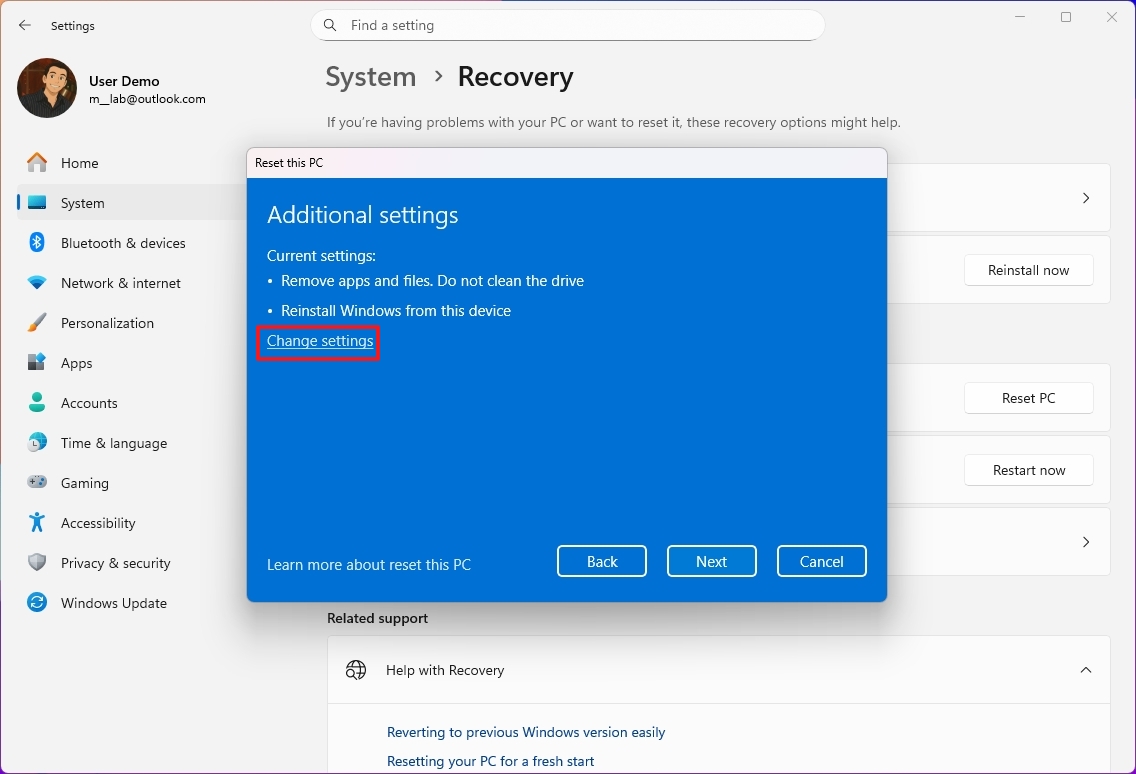Open the Accounts person icon
1136x774 pixels.
click(37, 403)
